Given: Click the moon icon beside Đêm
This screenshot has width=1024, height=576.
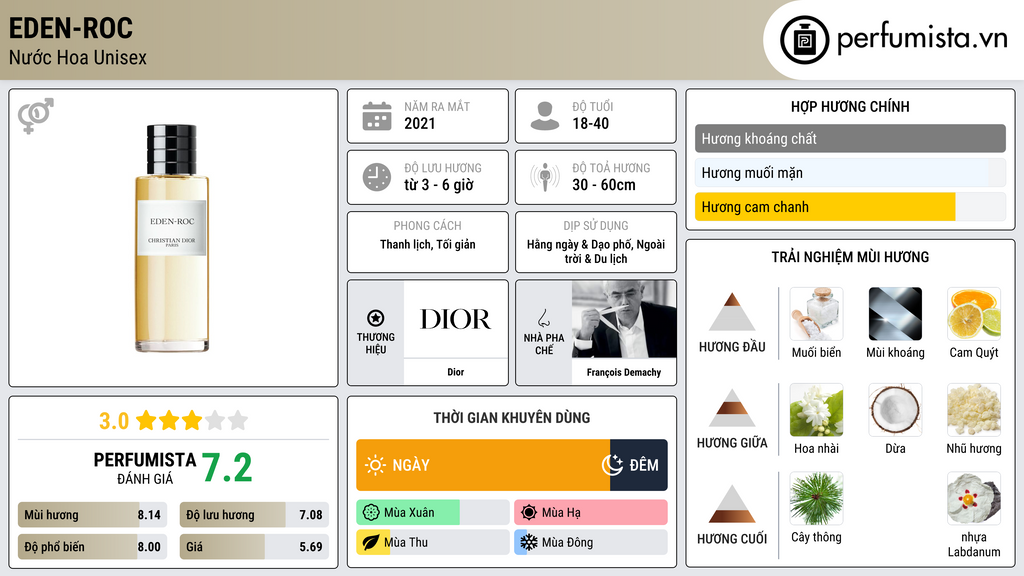Looking at the screenshot, I should coord(613,465).
